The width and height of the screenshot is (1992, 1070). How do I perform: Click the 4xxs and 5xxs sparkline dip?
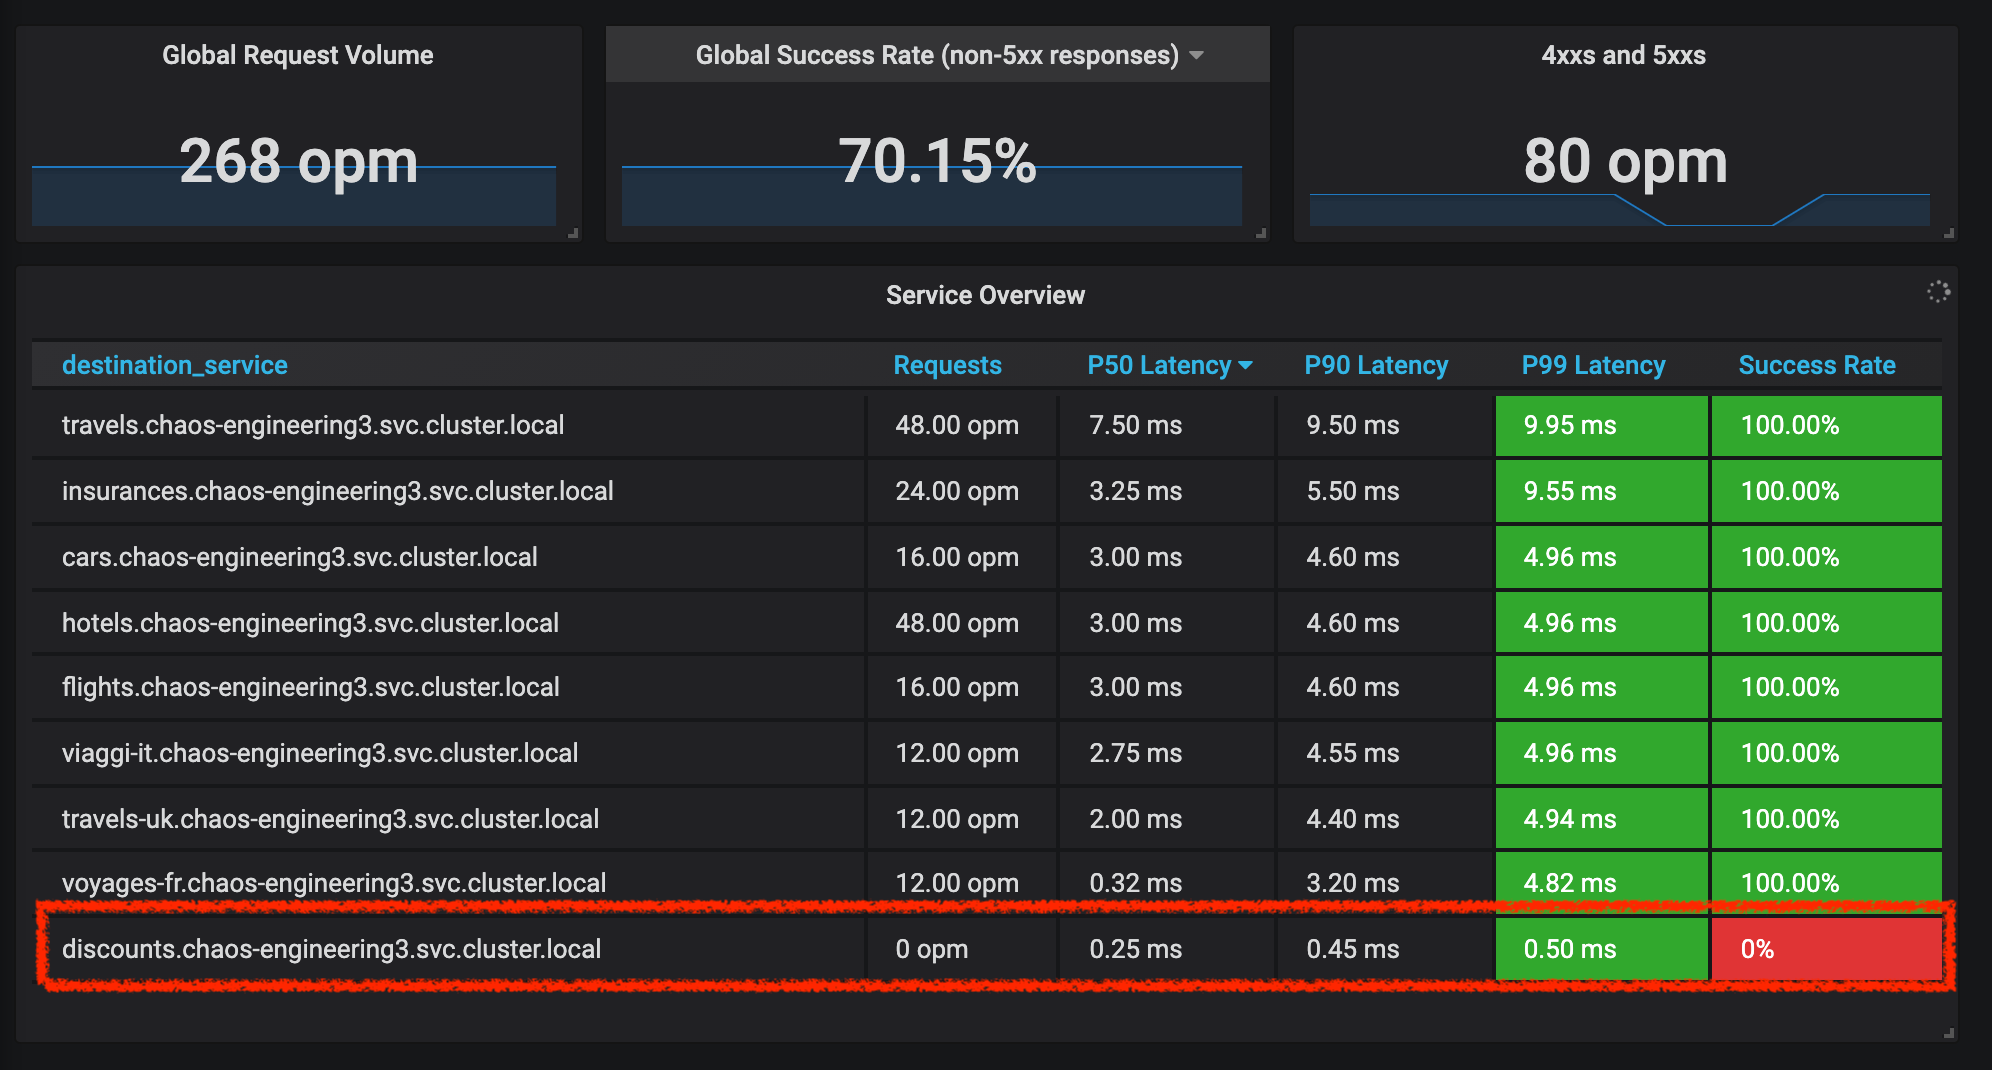[1718, 211]
